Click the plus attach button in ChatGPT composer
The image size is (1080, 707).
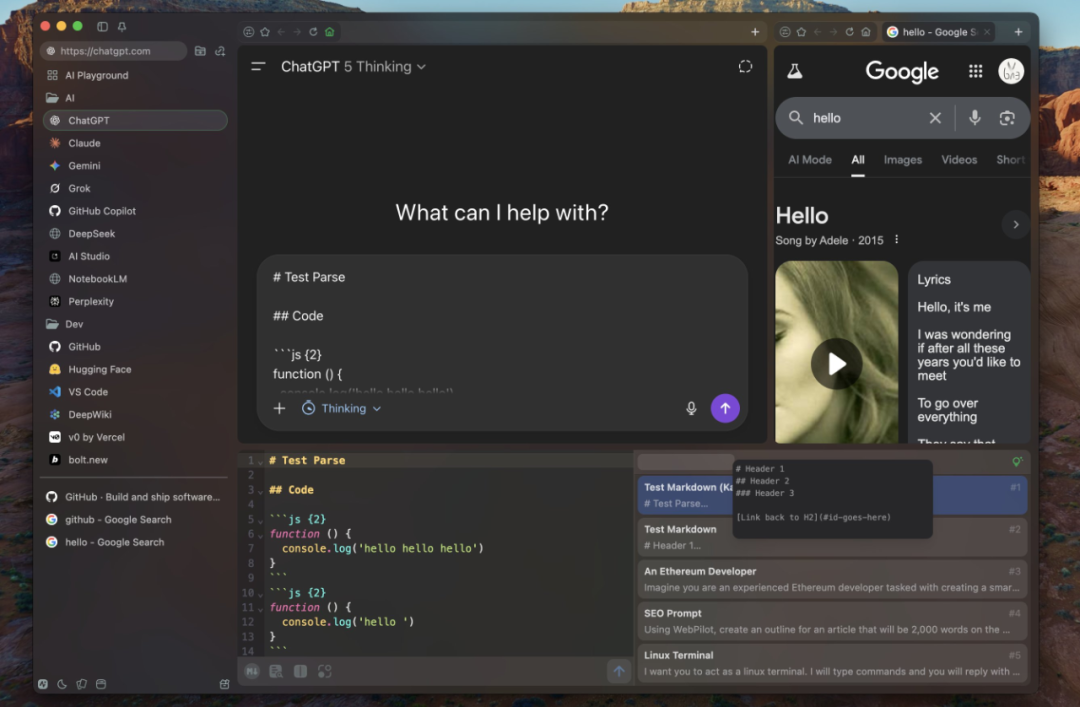pyautogui.click(x=279, y=409)
